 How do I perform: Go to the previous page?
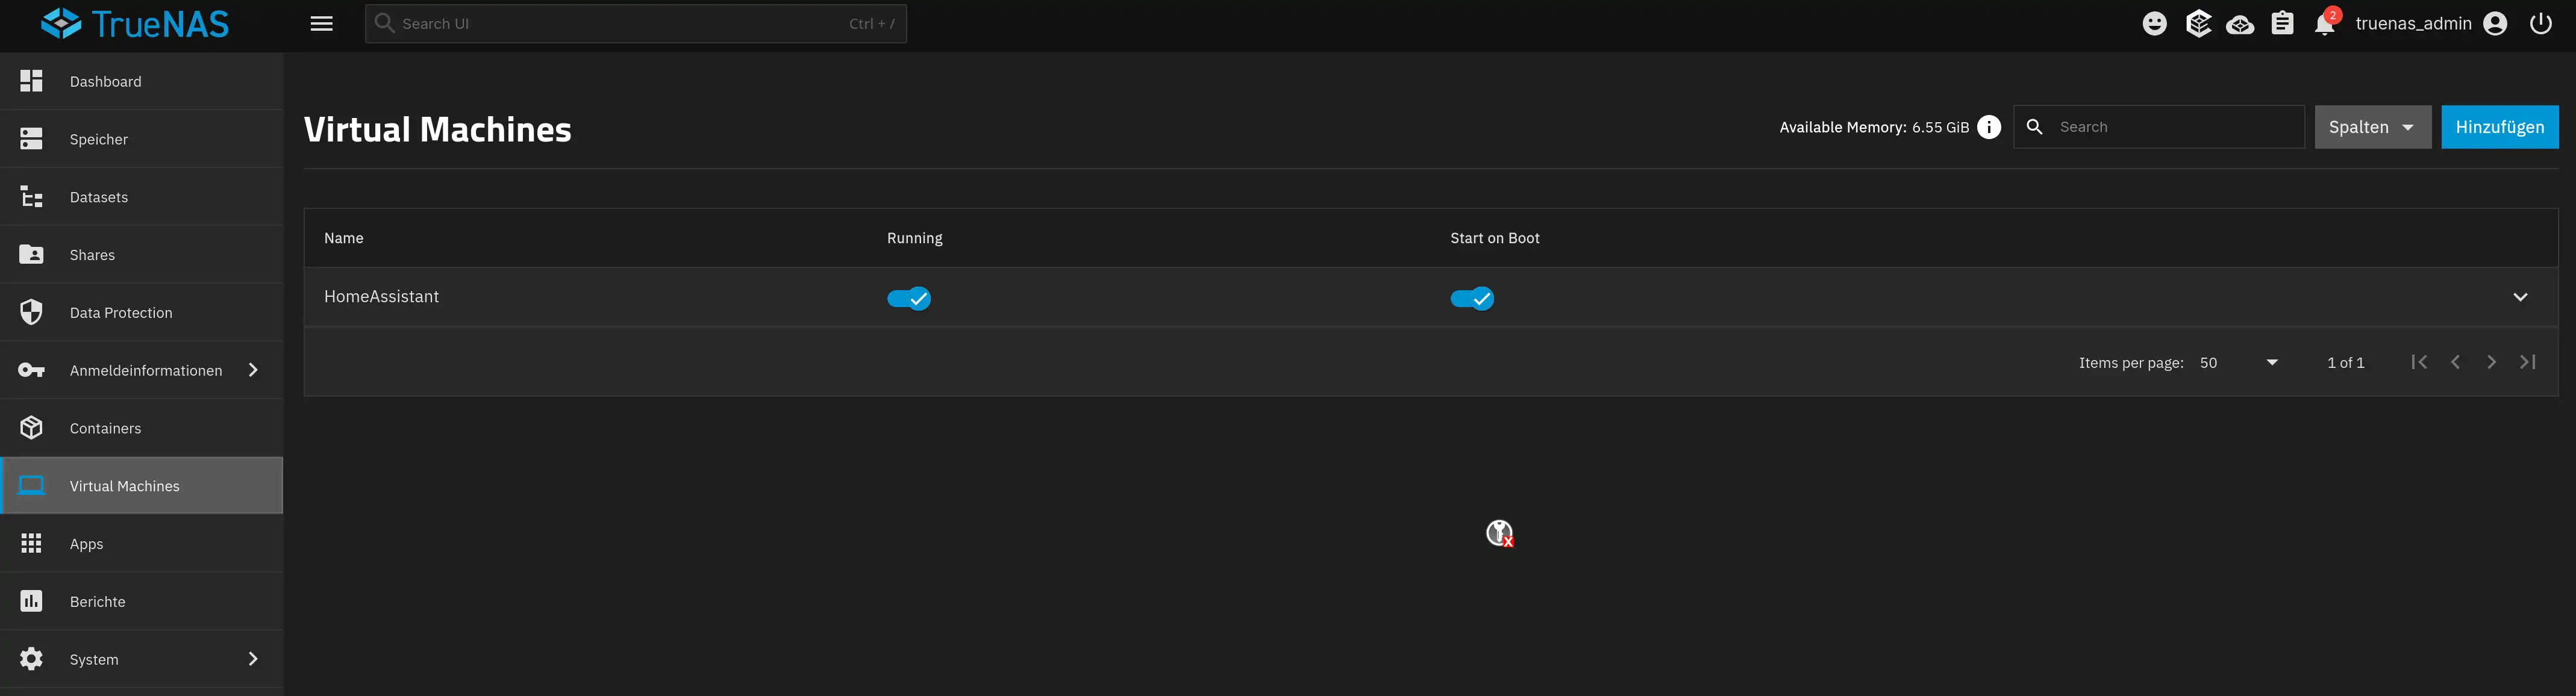tap(2455, 362)
